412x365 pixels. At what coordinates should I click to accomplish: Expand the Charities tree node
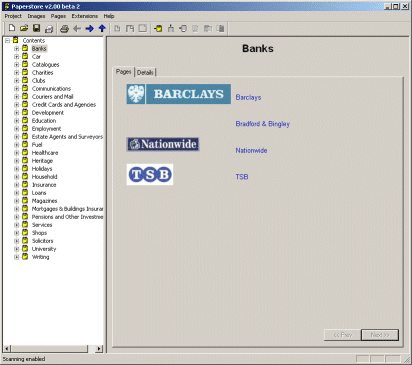[x=16, y=73]
